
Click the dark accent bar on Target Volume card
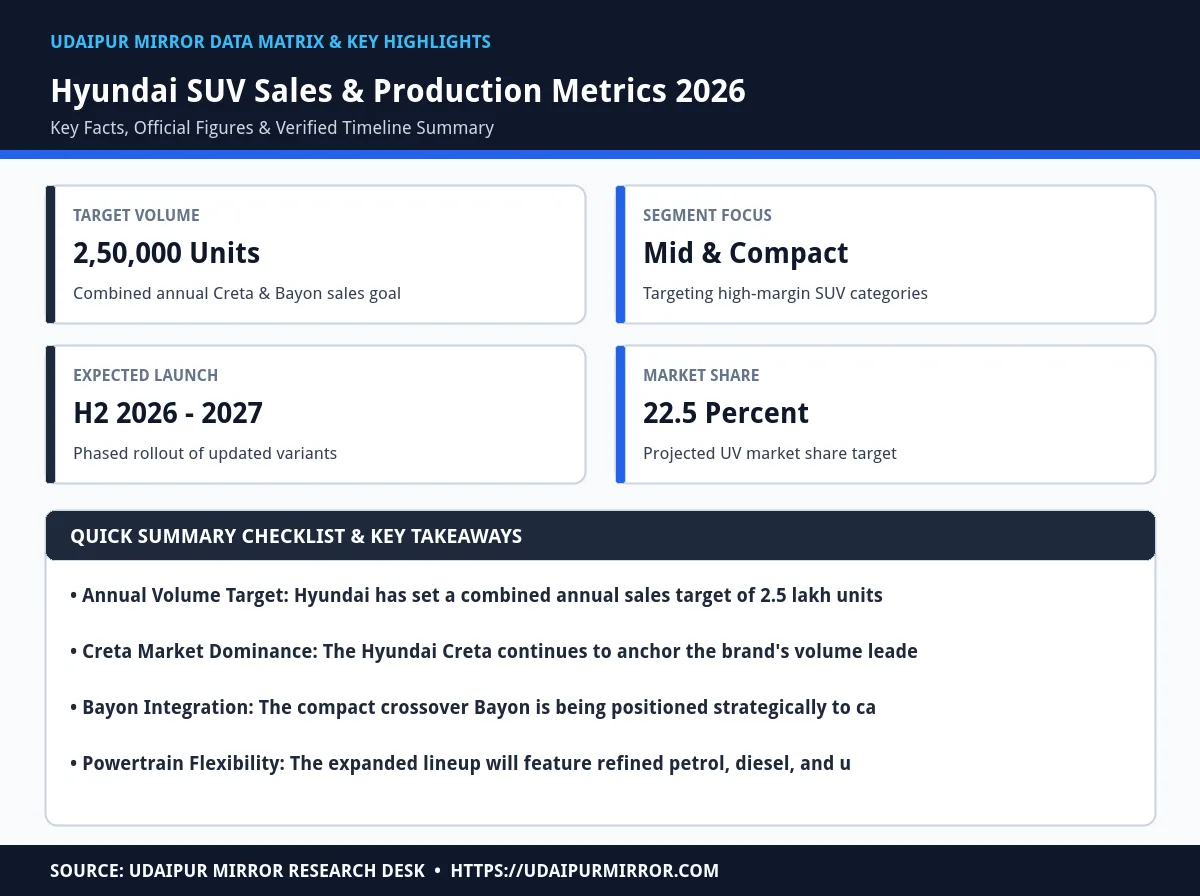tap(50, 254)
